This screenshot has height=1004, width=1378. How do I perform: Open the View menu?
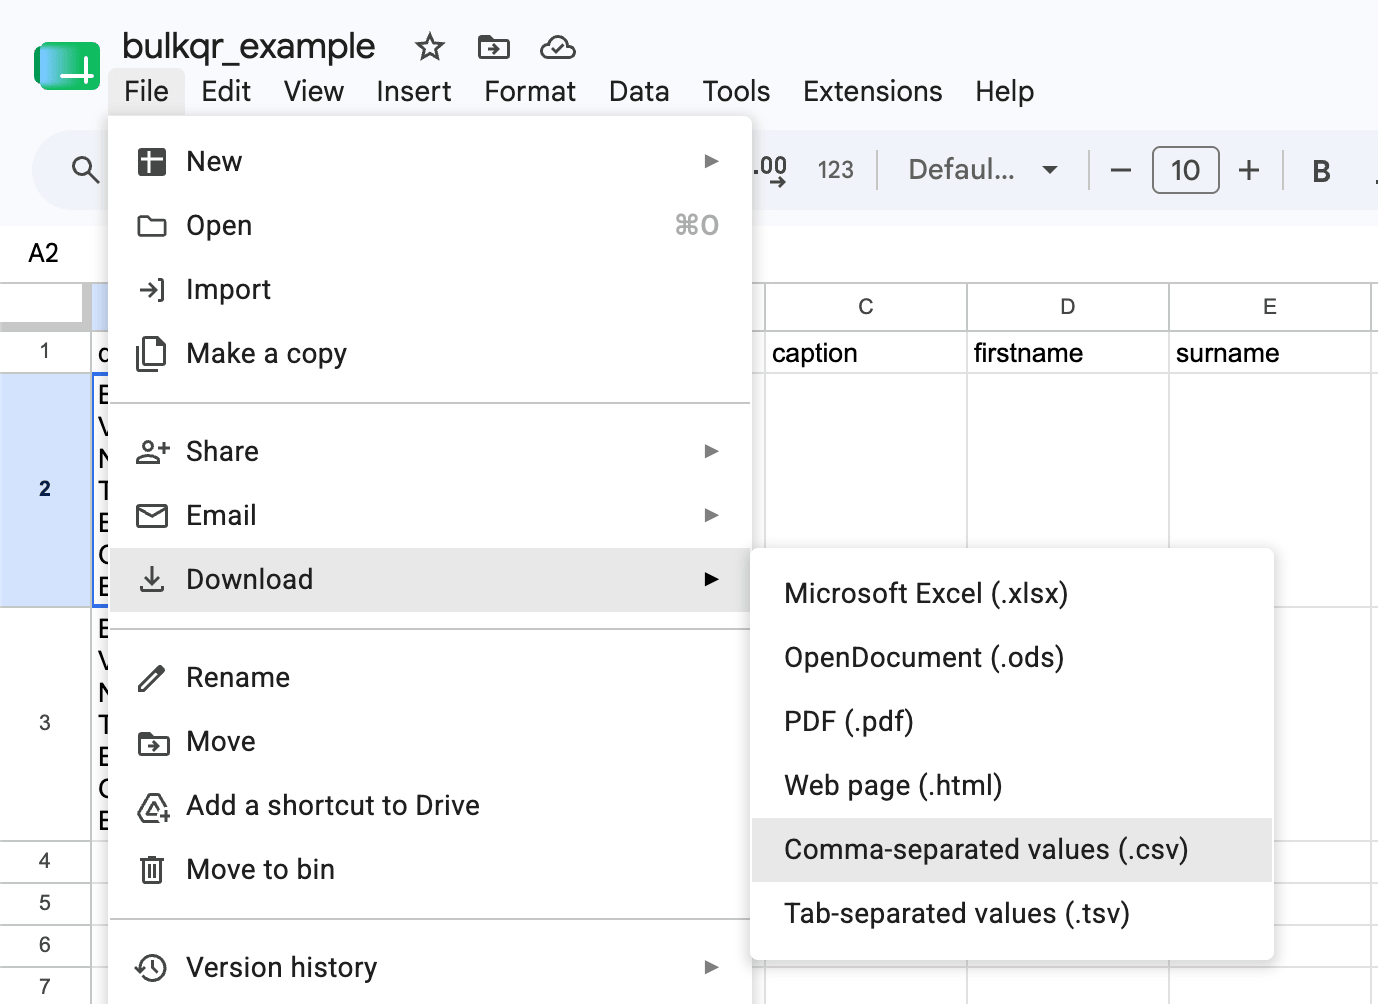pyautogui.click(x=314, y=91)
